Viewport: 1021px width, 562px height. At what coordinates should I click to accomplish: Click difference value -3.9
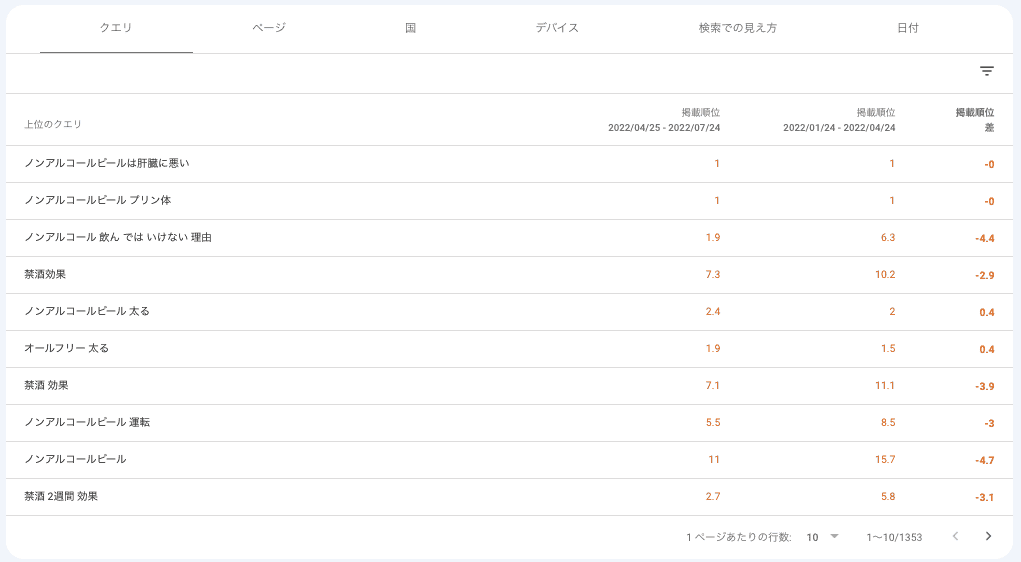(985, 386)
